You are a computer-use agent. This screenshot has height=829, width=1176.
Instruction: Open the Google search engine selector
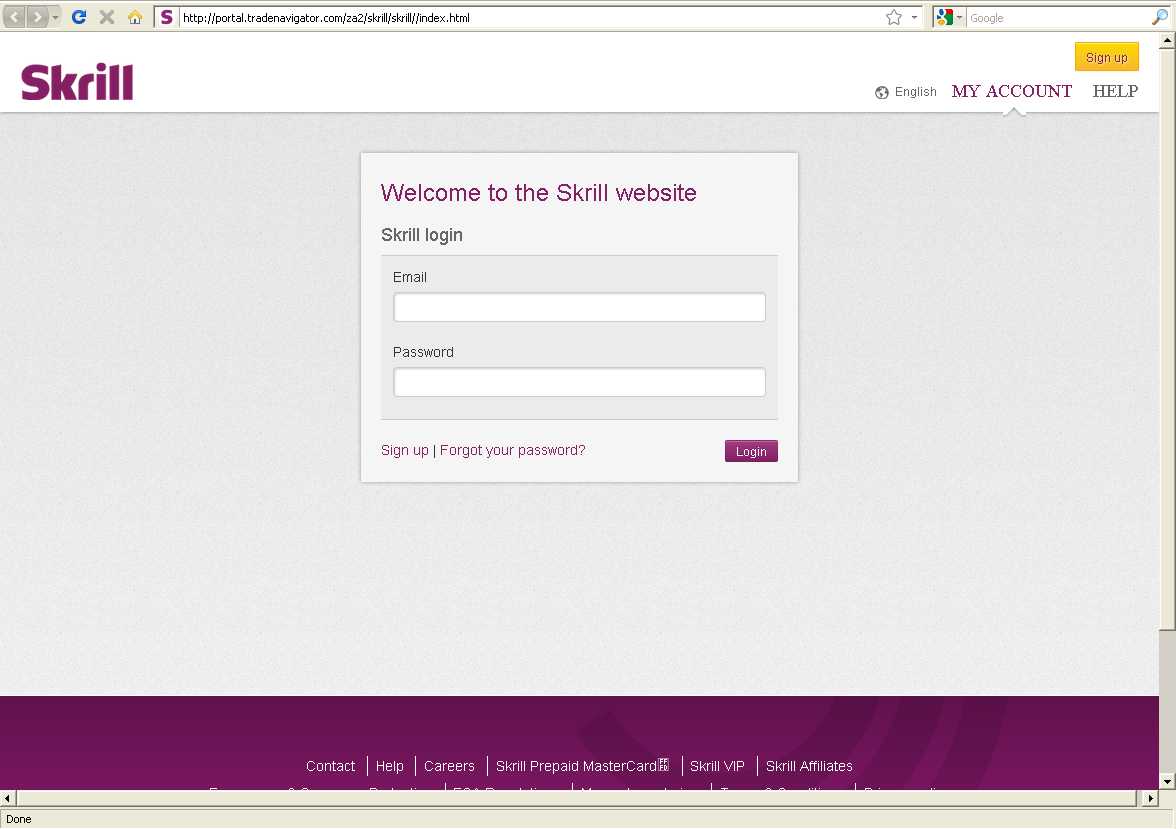coord(949,17)
